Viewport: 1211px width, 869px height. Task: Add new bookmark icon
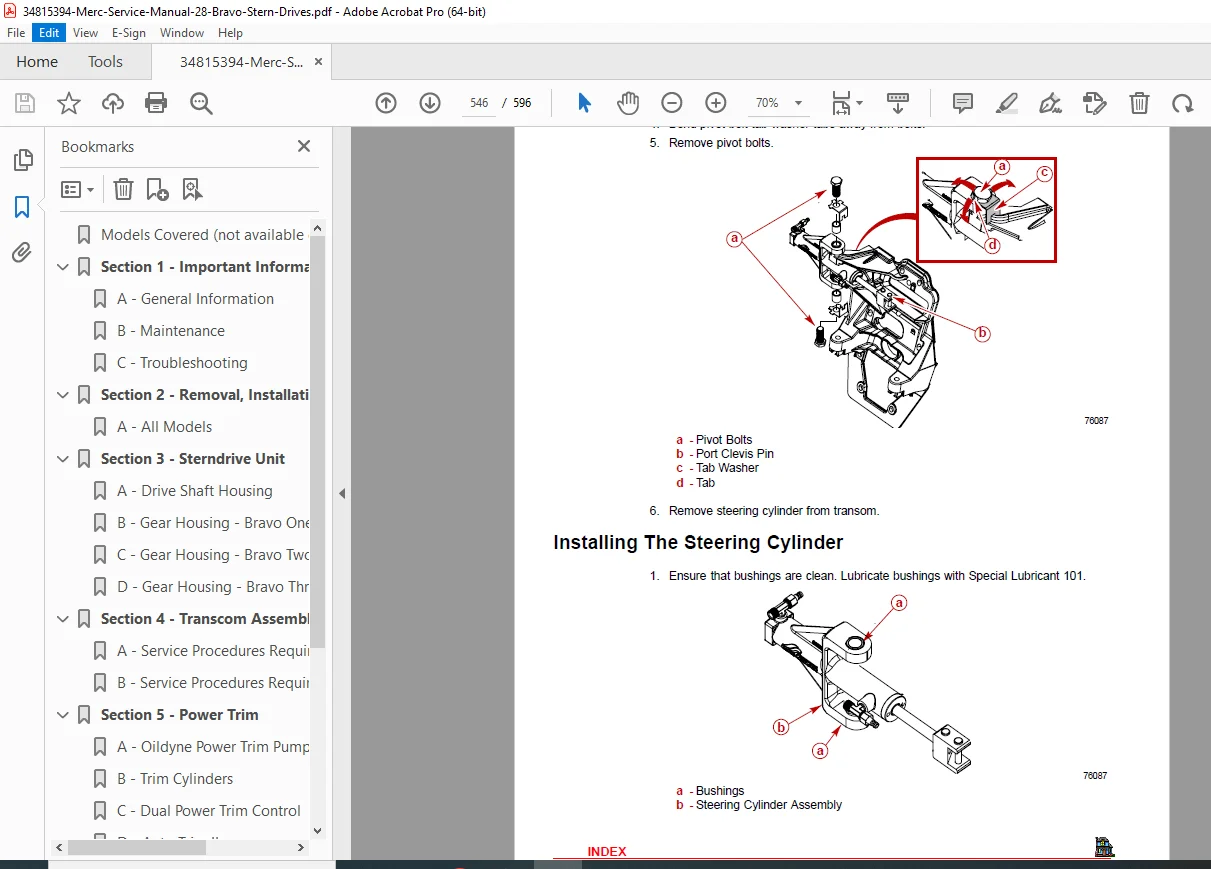157,189
